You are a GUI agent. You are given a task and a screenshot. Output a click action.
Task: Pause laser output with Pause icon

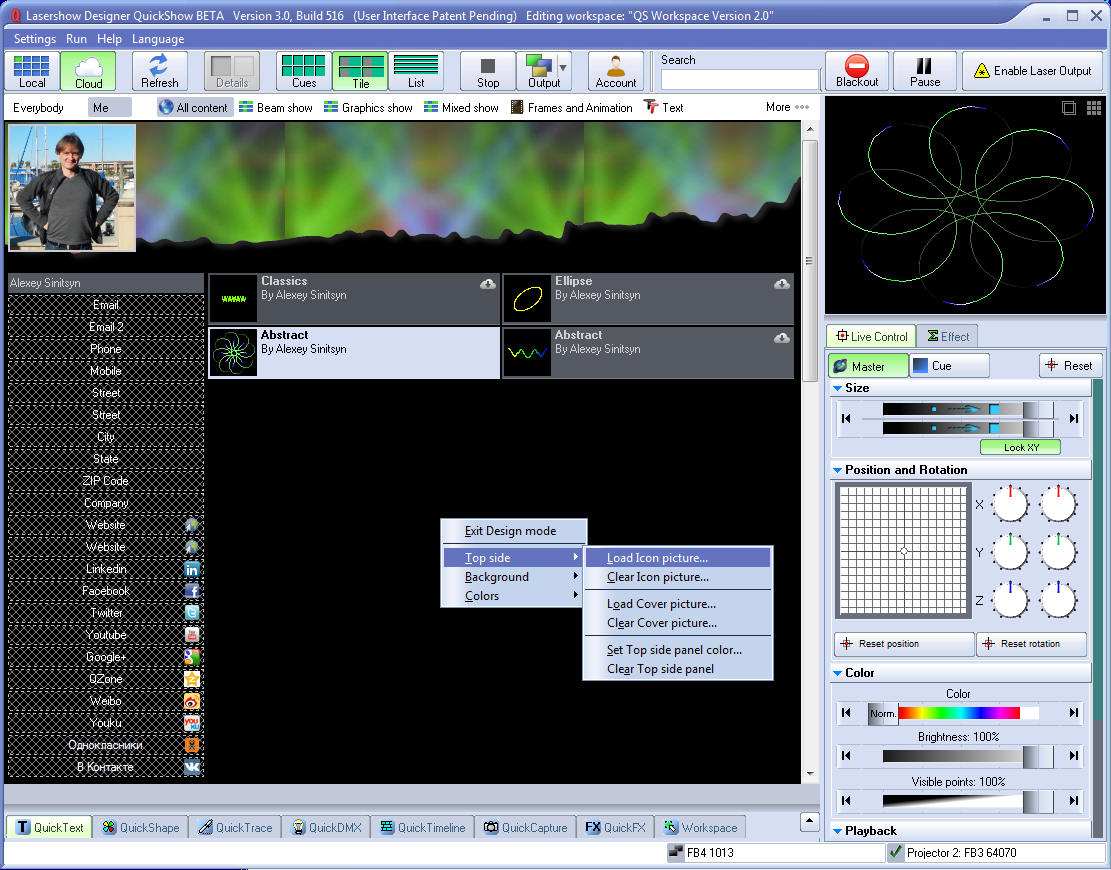(x=925, y=71)
